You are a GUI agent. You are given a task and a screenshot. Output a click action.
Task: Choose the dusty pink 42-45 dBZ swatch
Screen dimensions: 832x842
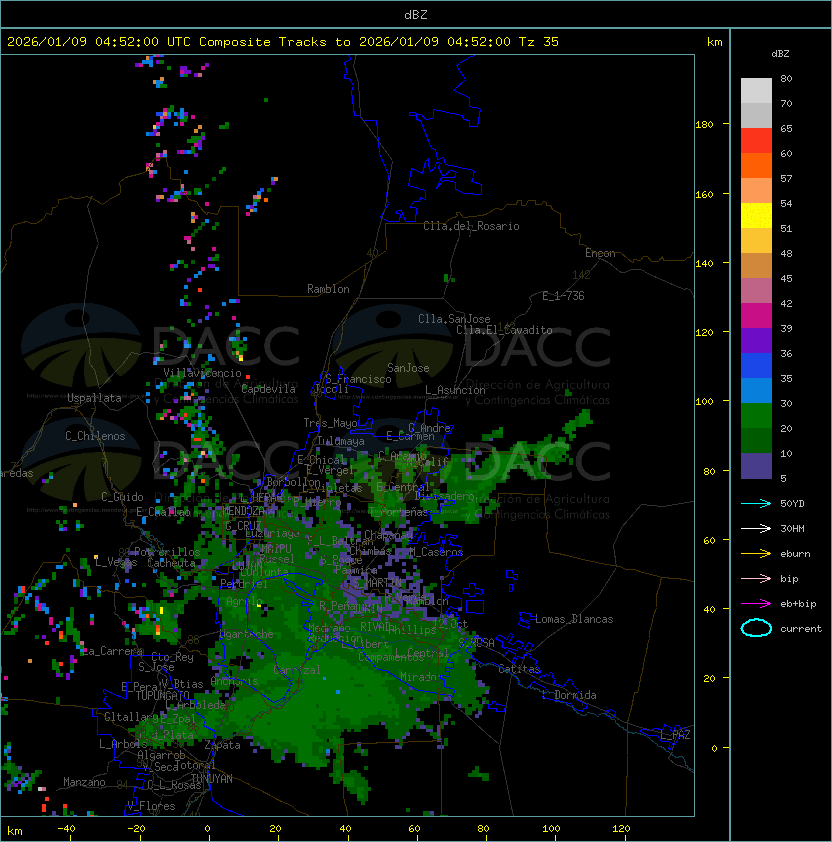pos(756,291)
